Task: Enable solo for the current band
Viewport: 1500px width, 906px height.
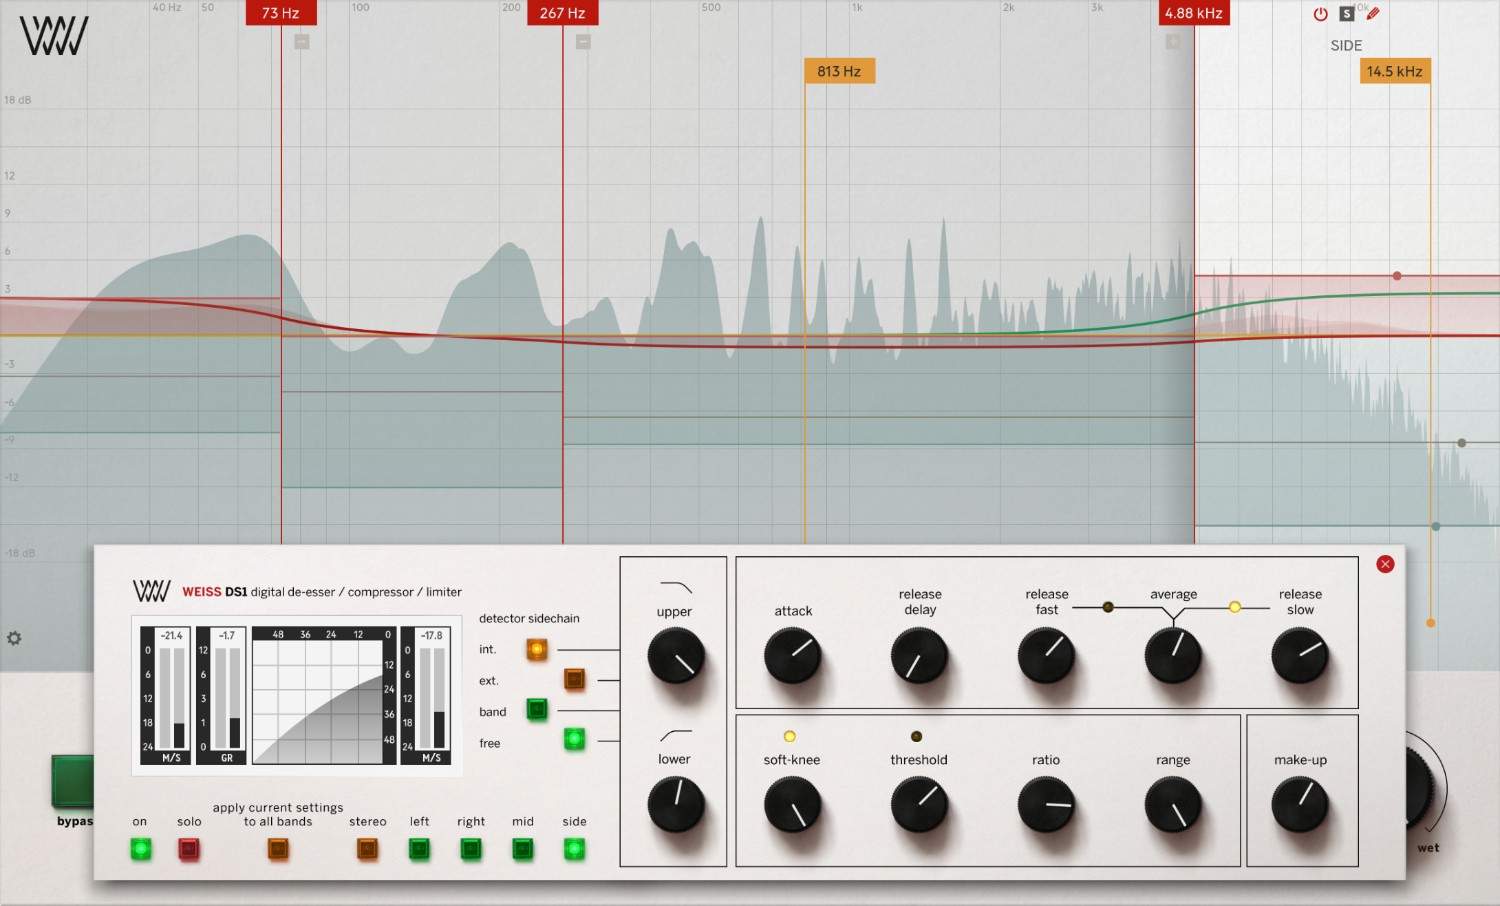Action: click(x=189, y=849)
